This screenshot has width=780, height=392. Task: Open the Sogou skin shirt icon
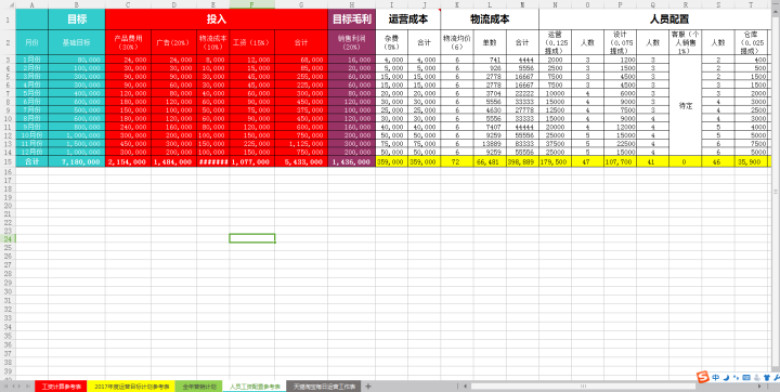pos(767,378)
